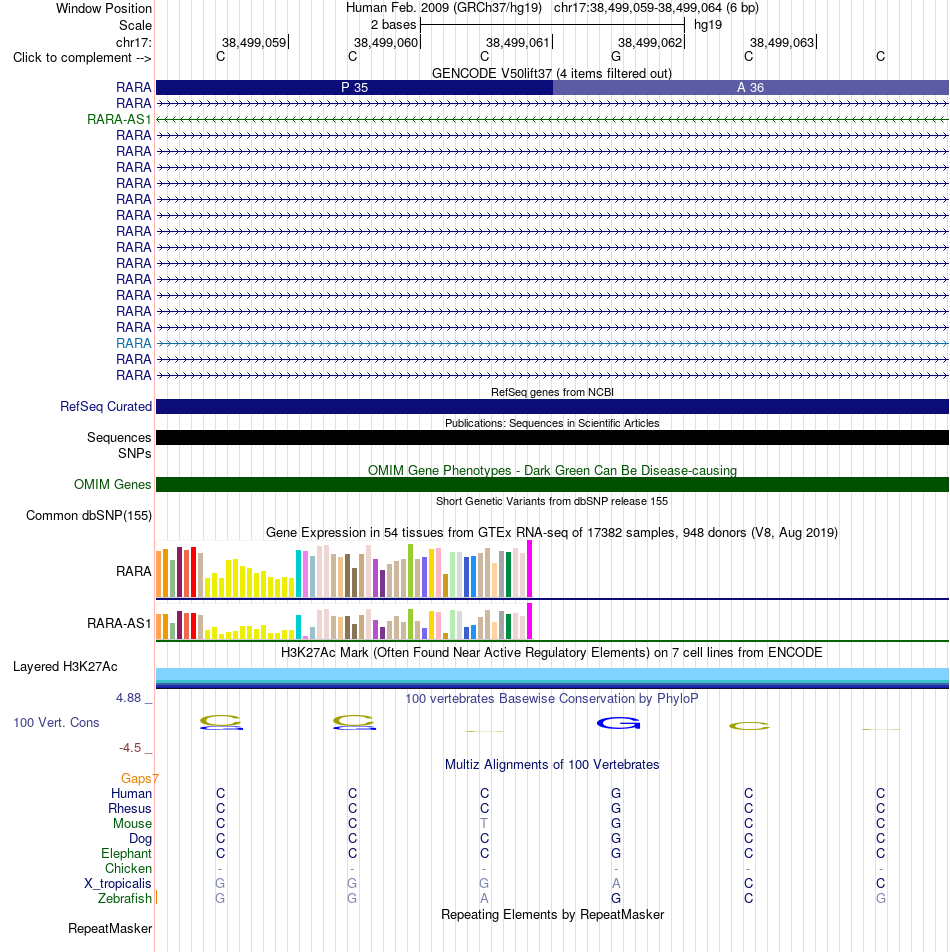Click coordinate label 38,499,060 on the ruler
This screenshot has width=950, height=952.
pos(386,42)
